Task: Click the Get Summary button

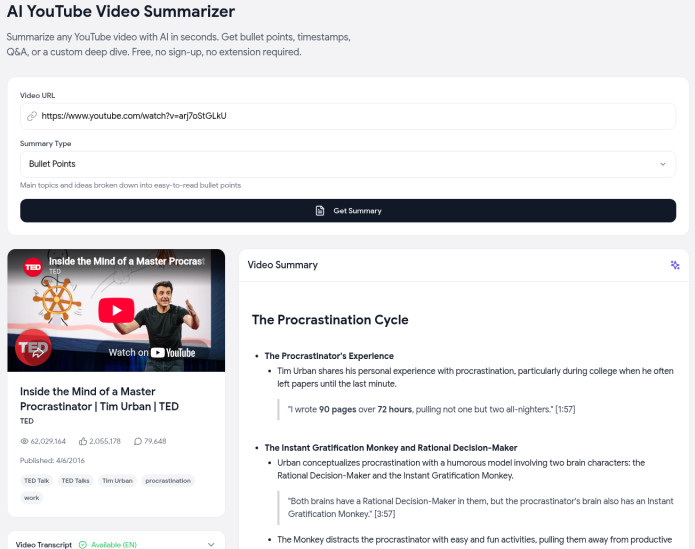Action: click(x=348, y=210)
